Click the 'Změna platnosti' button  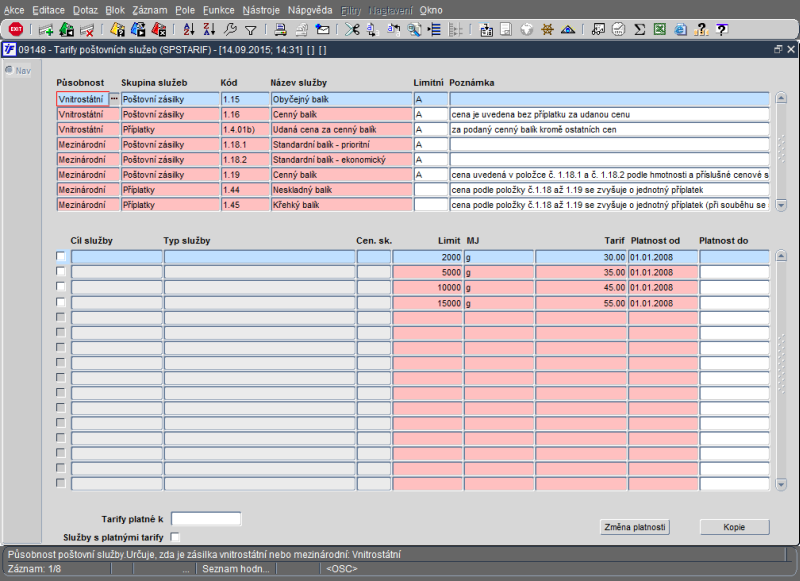pos(635,527)
